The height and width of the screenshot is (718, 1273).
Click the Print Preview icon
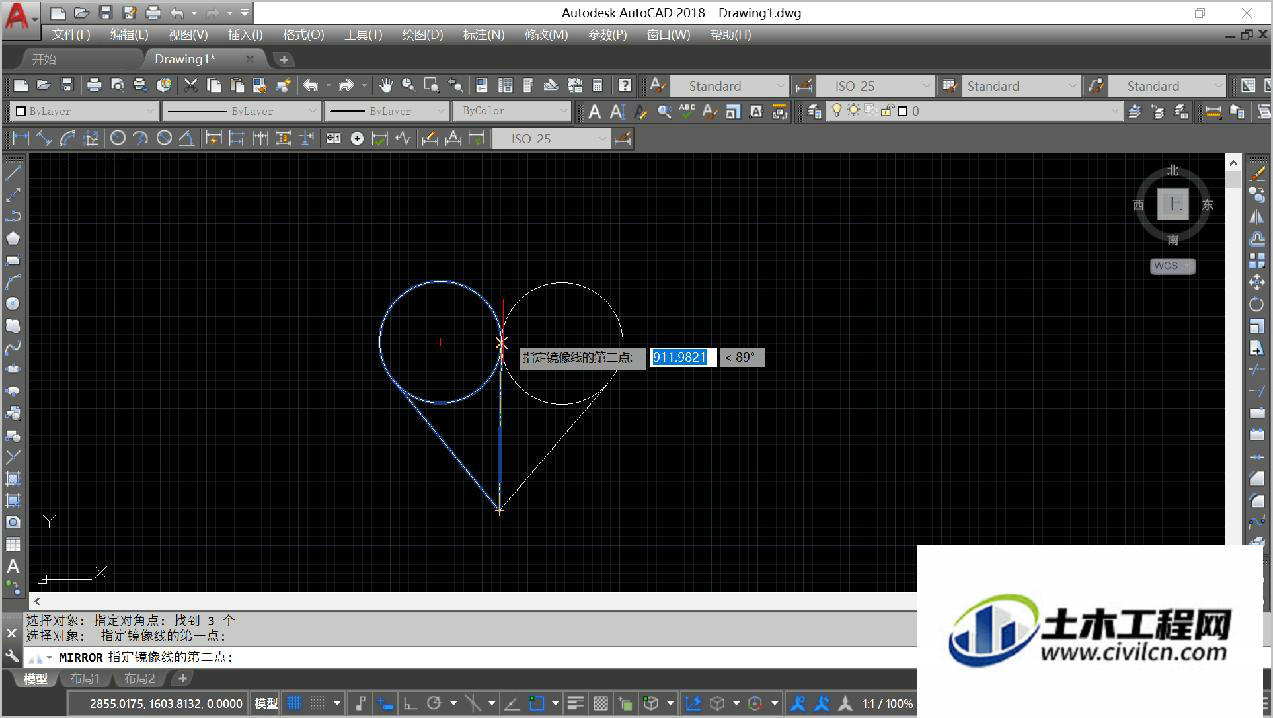click(117, 86)
